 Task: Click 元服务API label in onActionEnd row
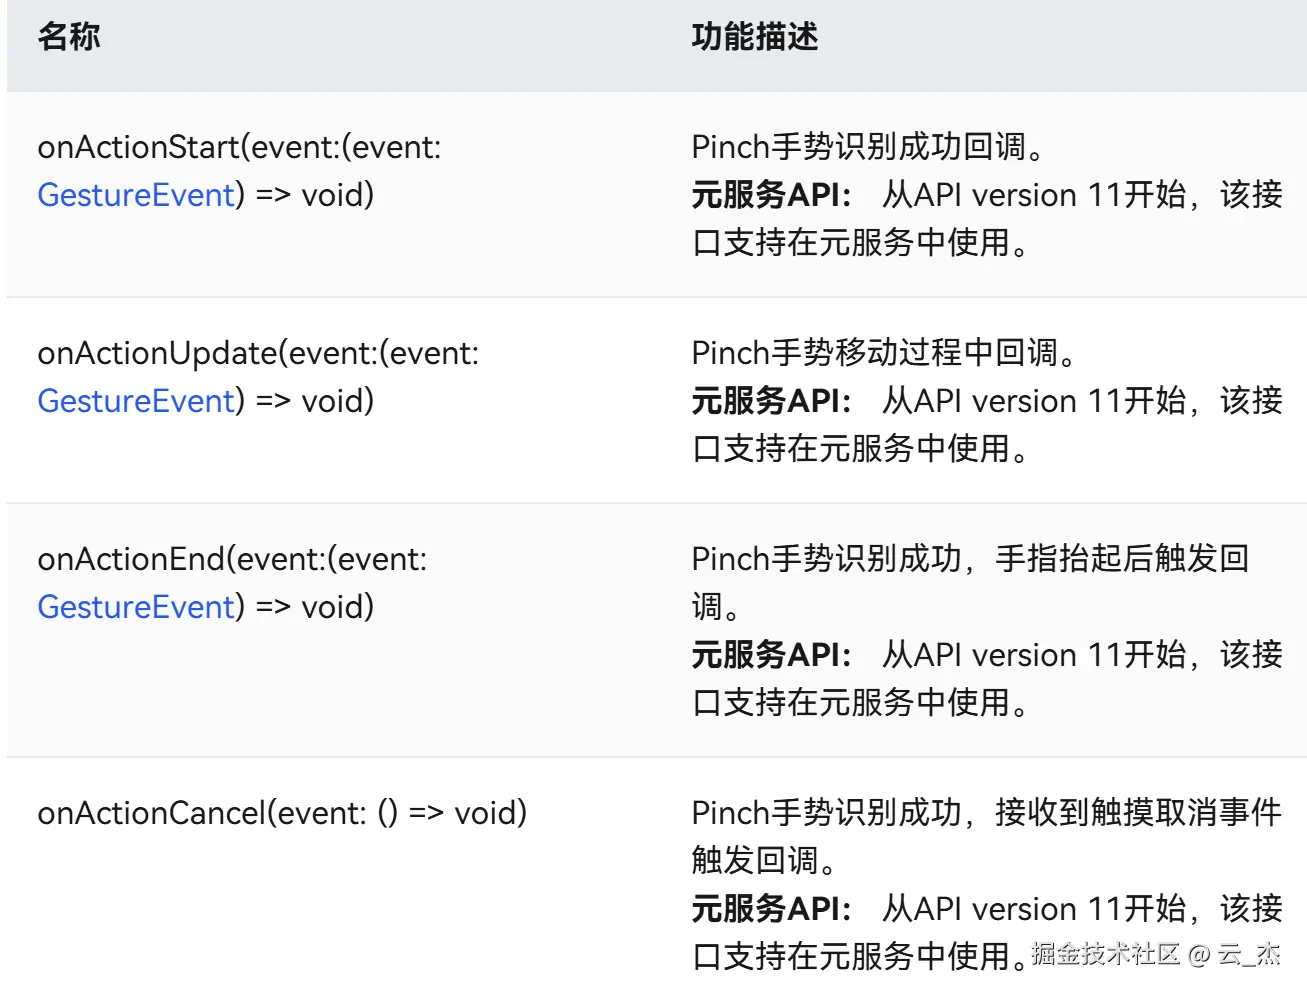[771, 654]
